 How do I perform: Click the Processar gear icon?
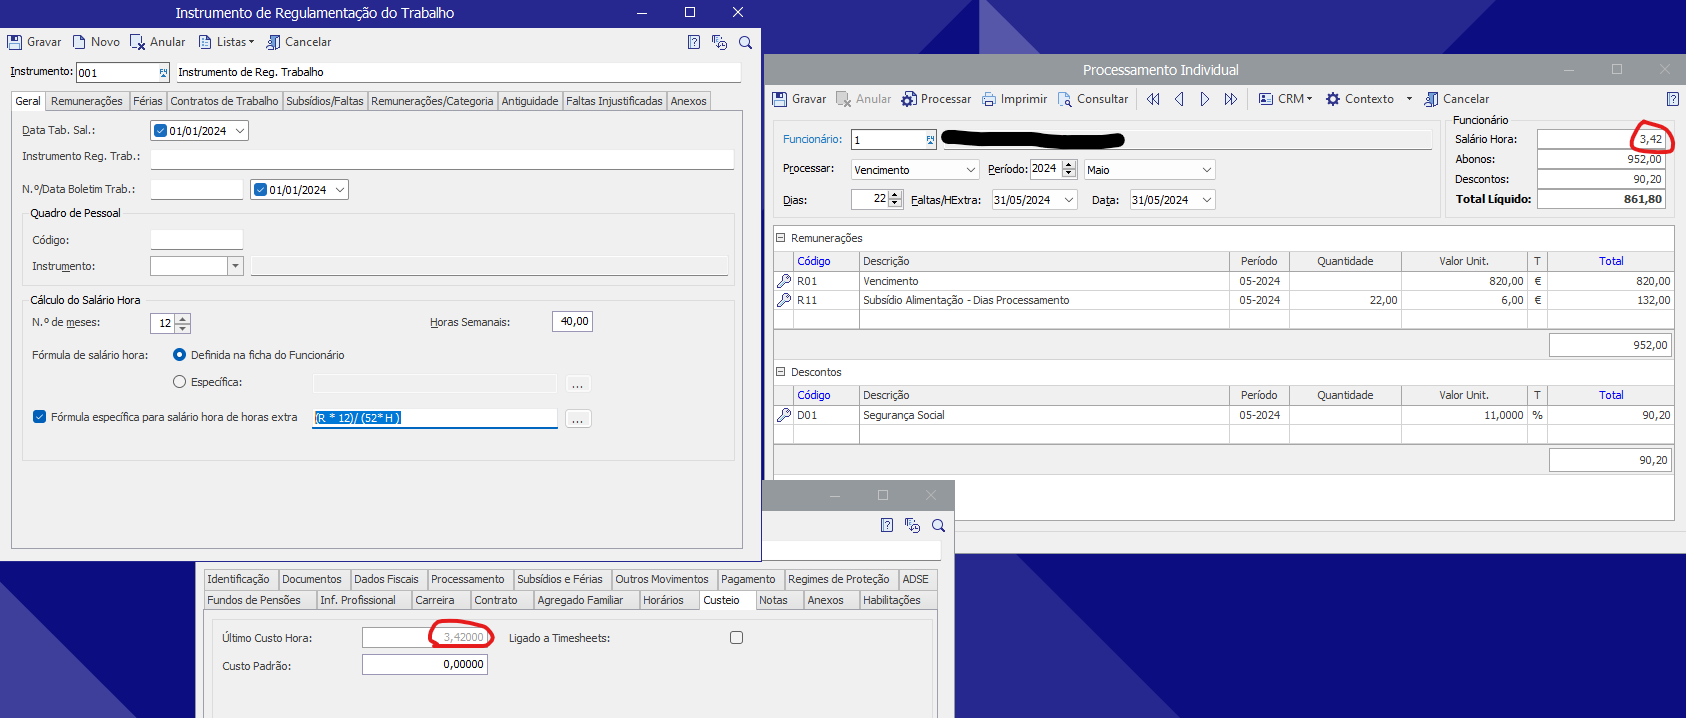pos(908,99)
